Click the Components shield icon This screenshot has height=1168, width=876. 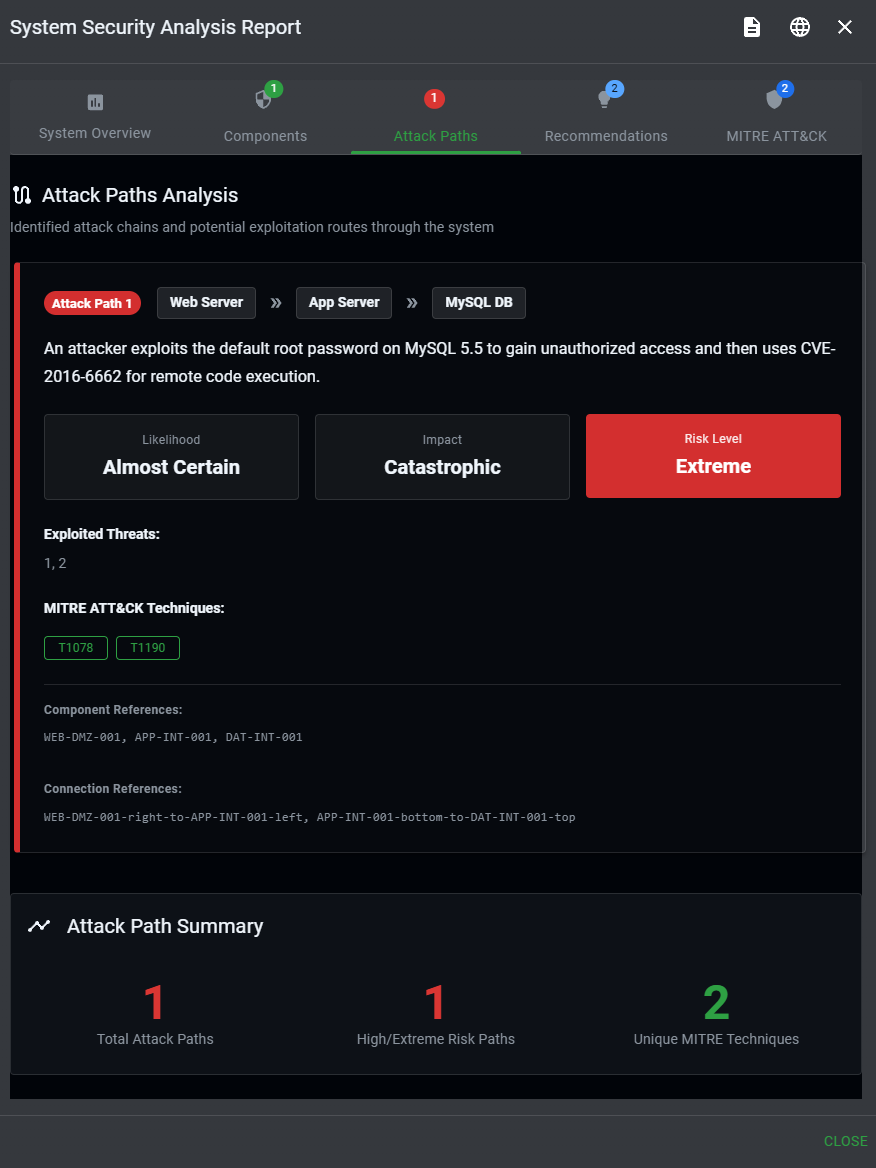[x=263, y=100]
